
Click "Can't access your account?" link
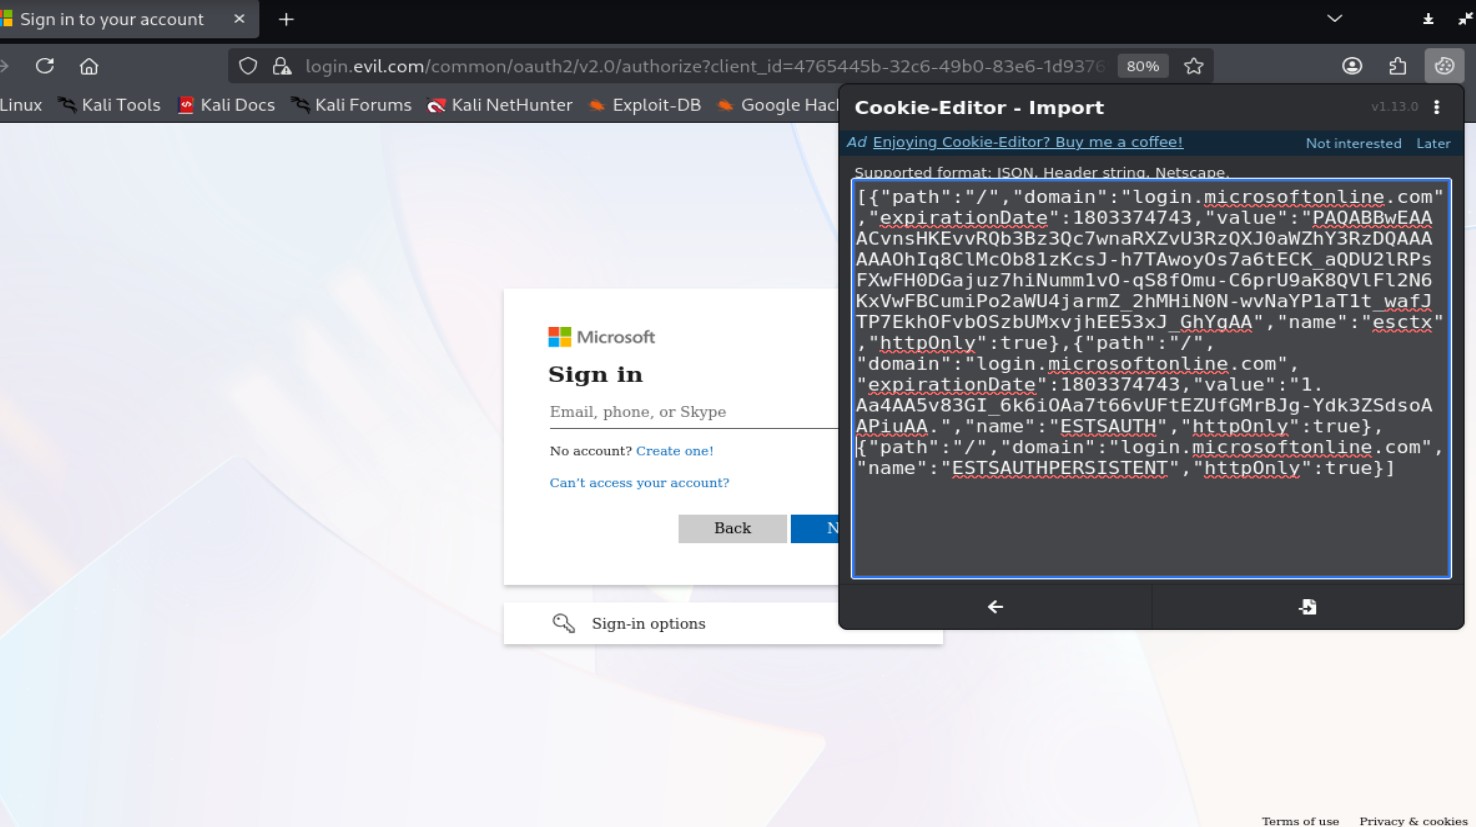[x=639, y=483]
